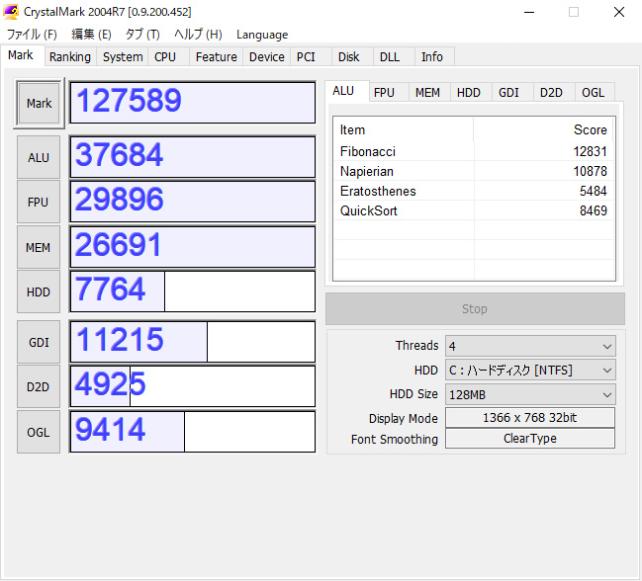Run the FPU benchmark button
The height and width of the screenshot is (581, 642).
tap(37, 201)
